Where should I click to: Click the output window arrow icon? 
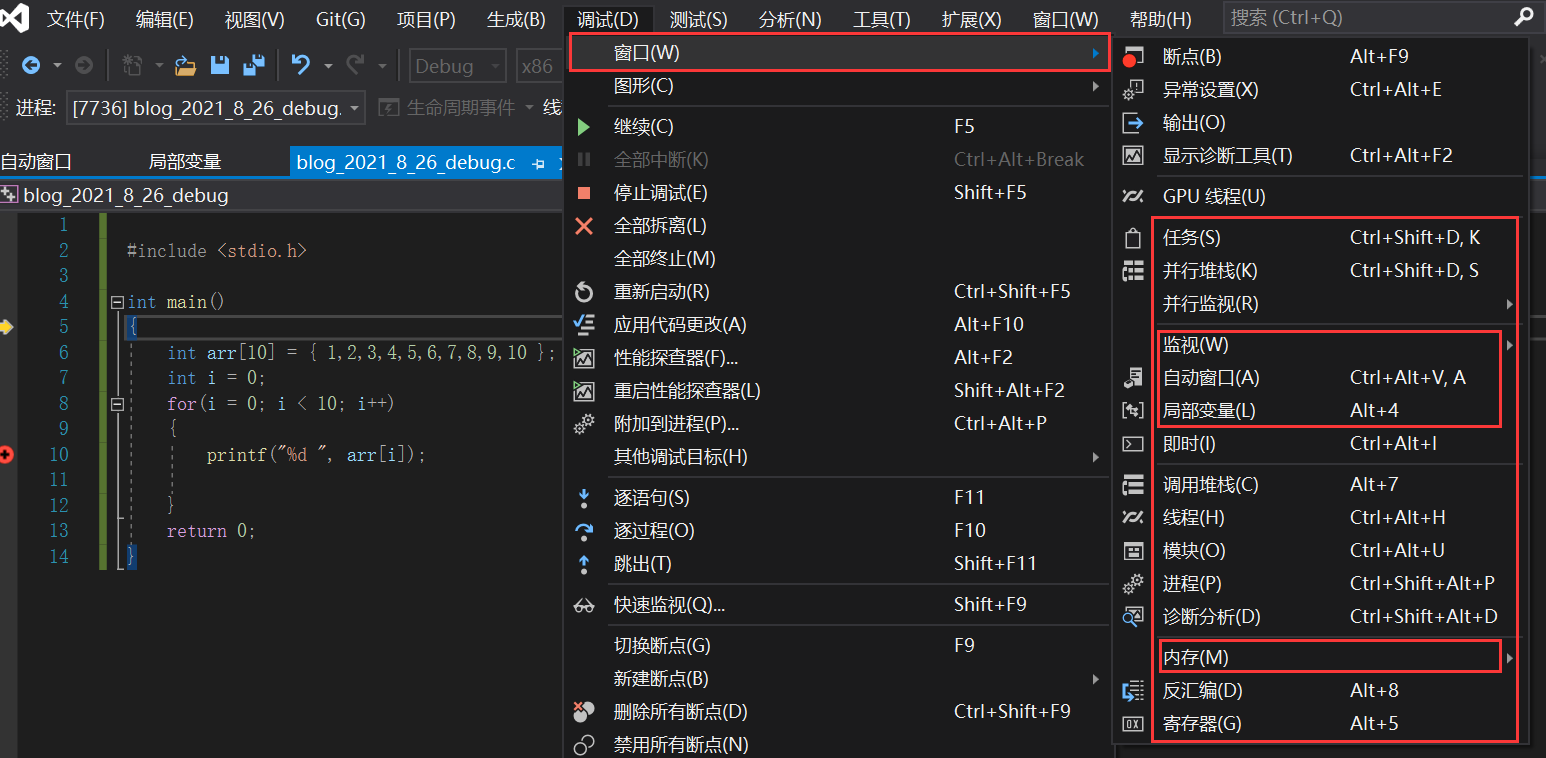pyautogui.click(x=1132, y=123)
